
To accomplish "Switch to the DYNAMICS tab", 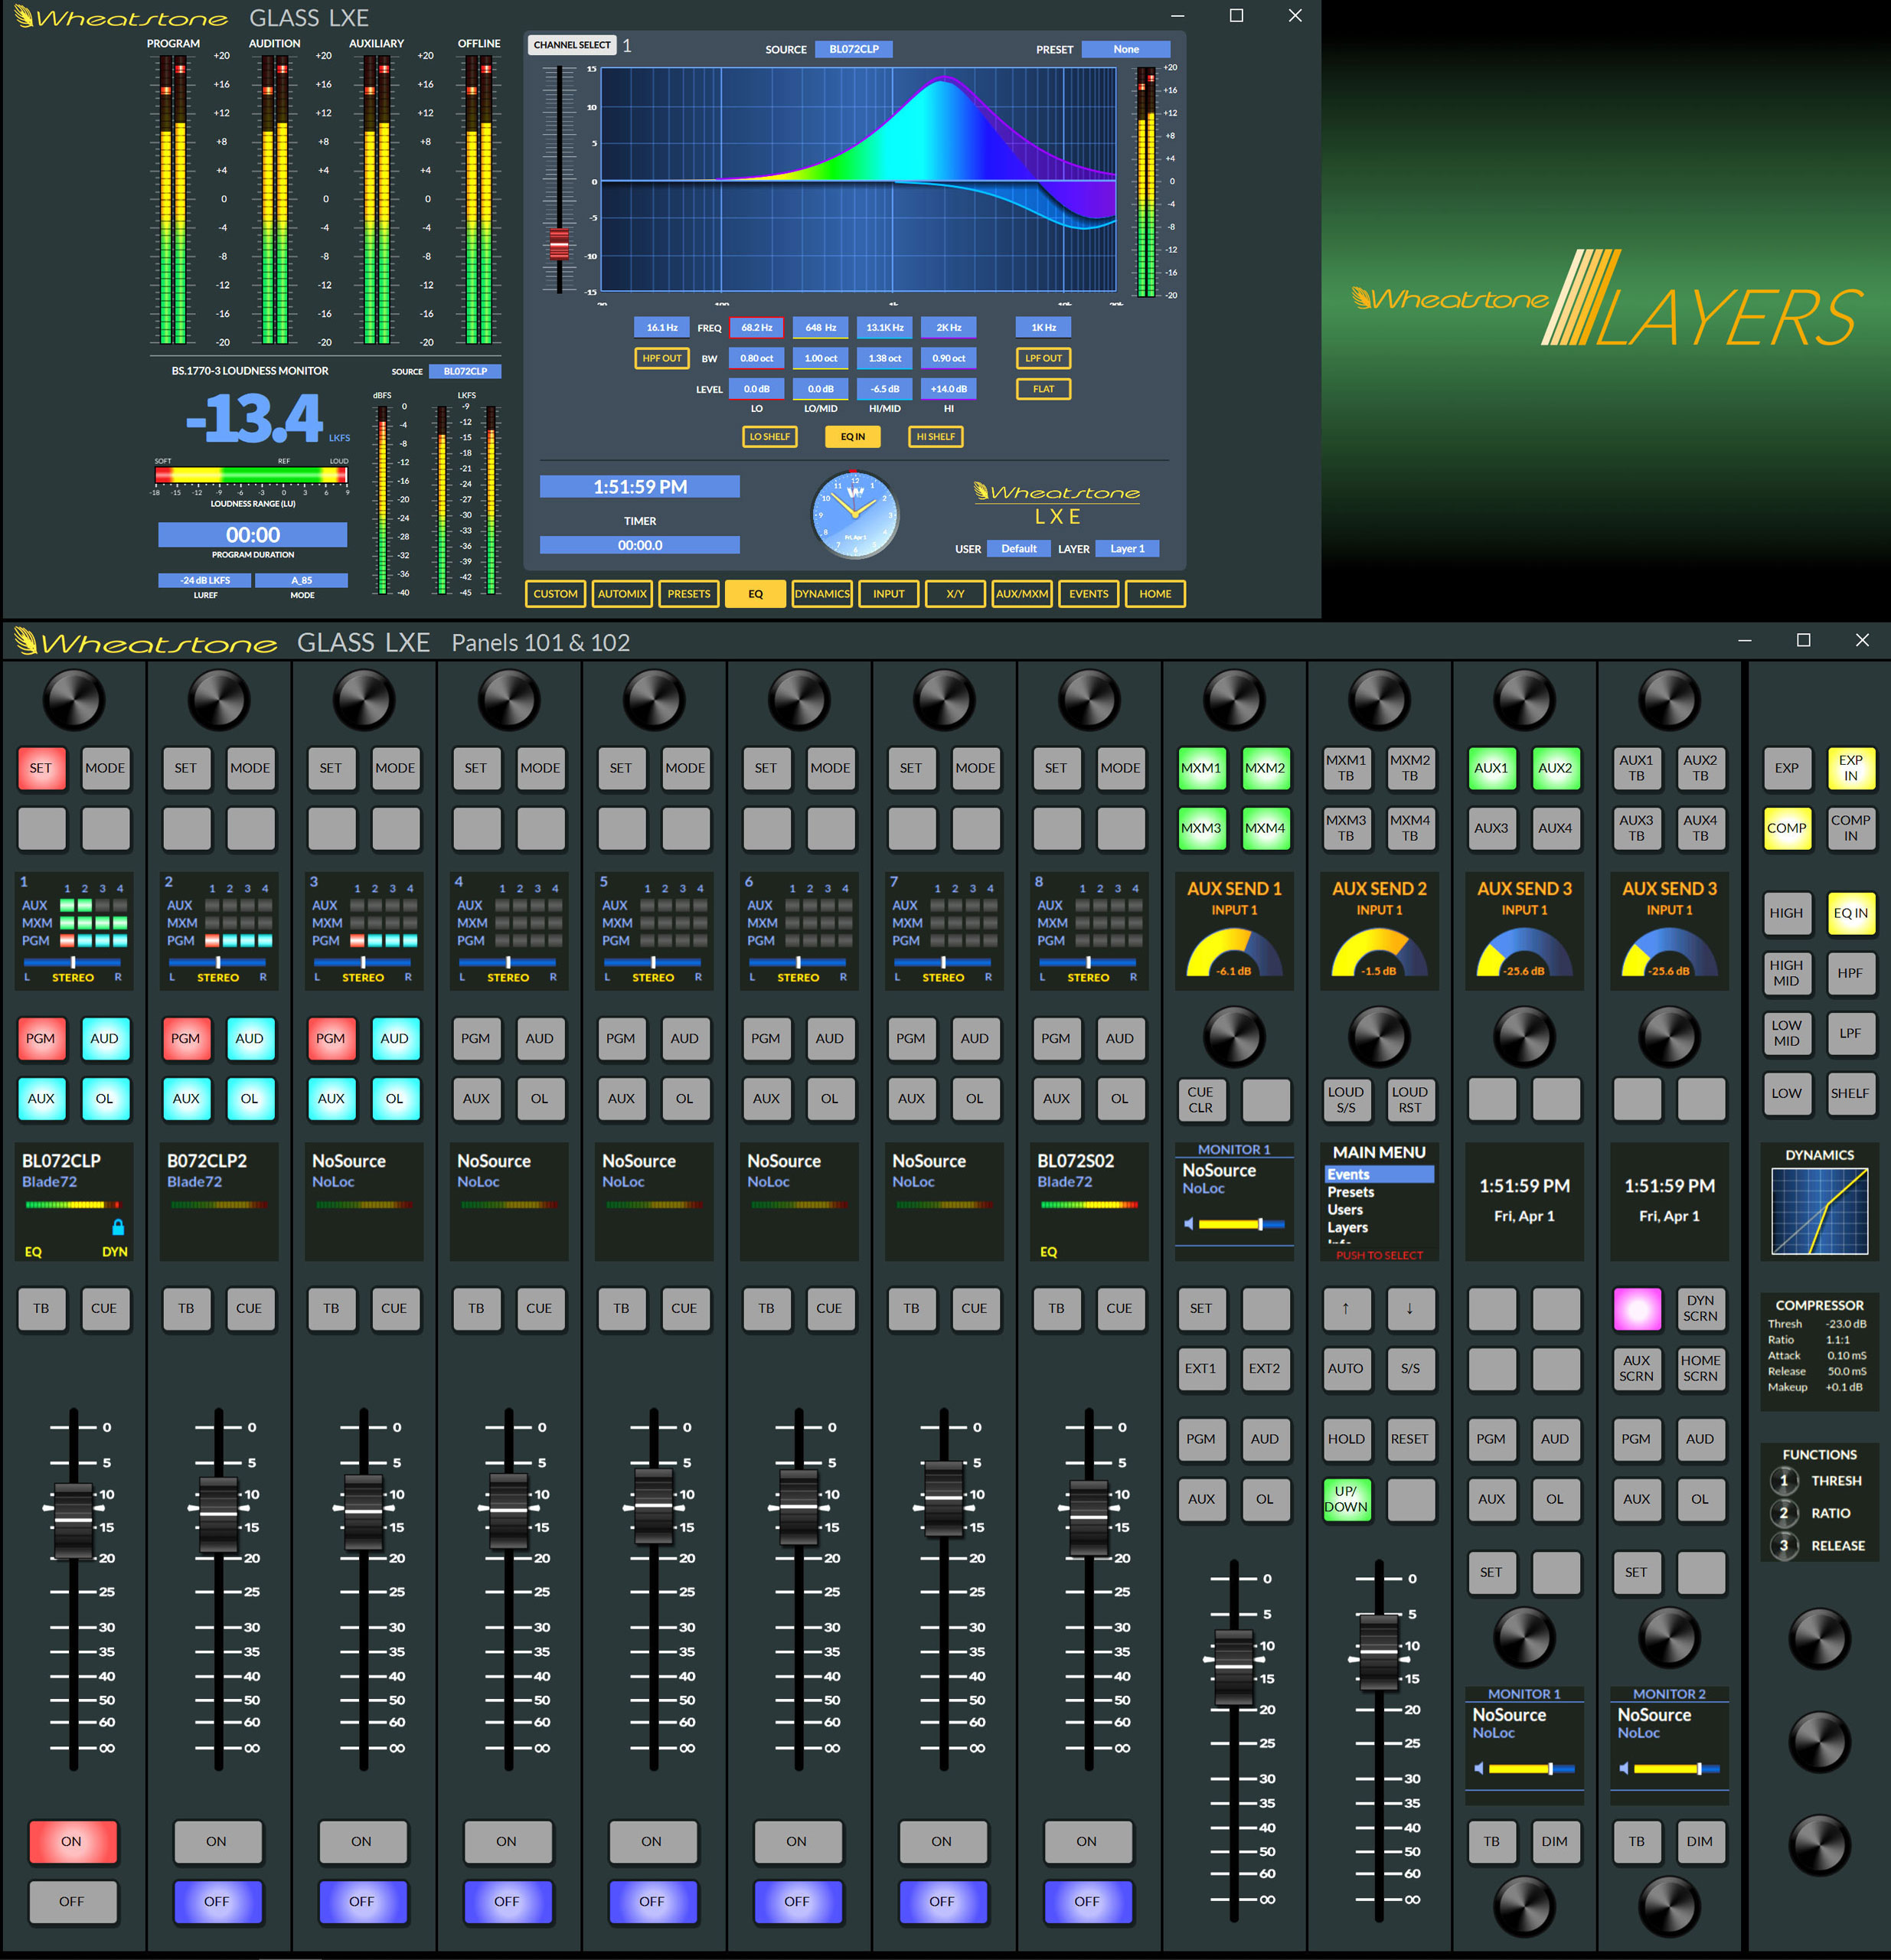I will coord(822,594).
